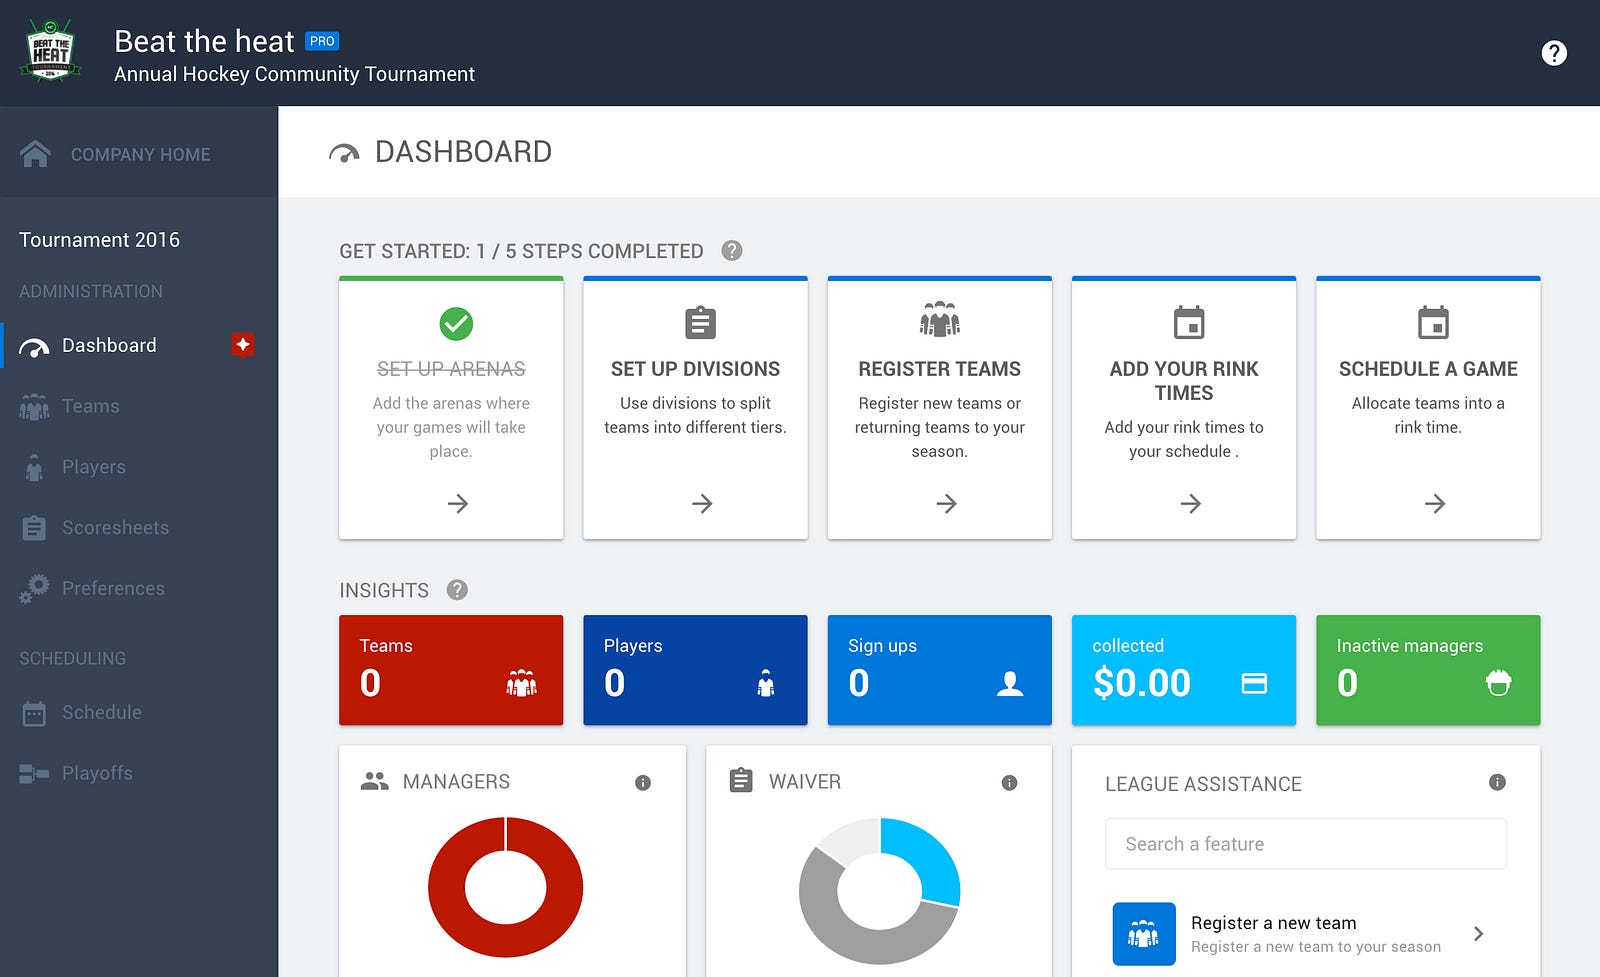Click help icon next to Insights heading

[x=457, y=590]
